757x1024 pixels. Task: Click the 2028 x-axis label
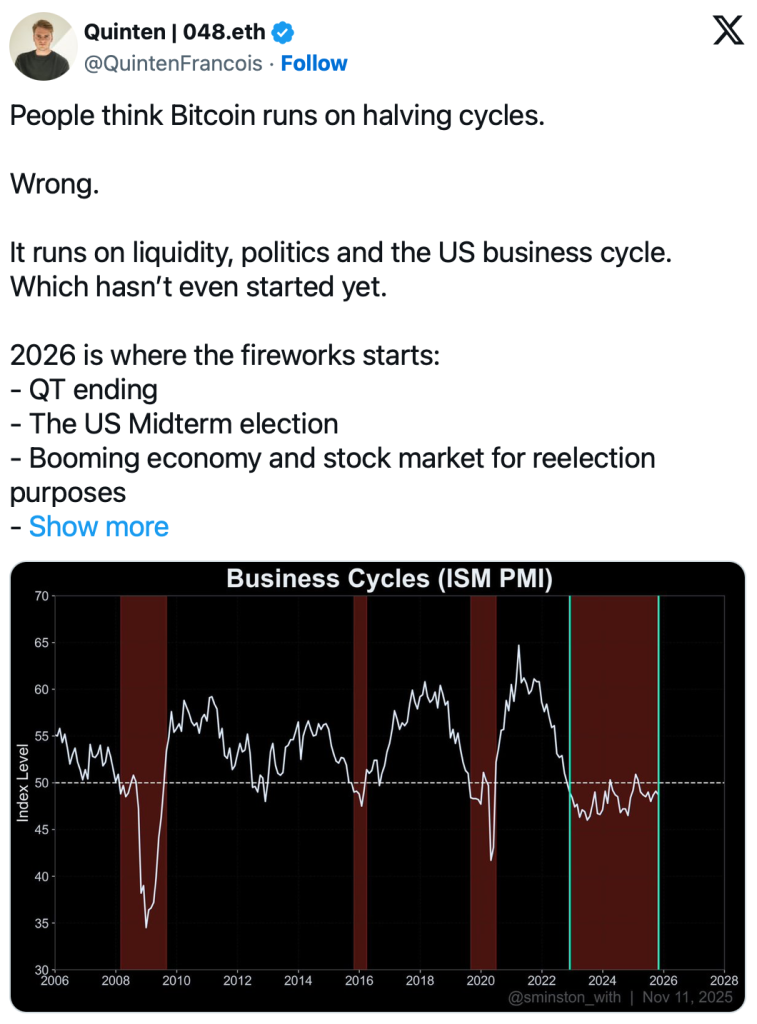tap(723, 981)
